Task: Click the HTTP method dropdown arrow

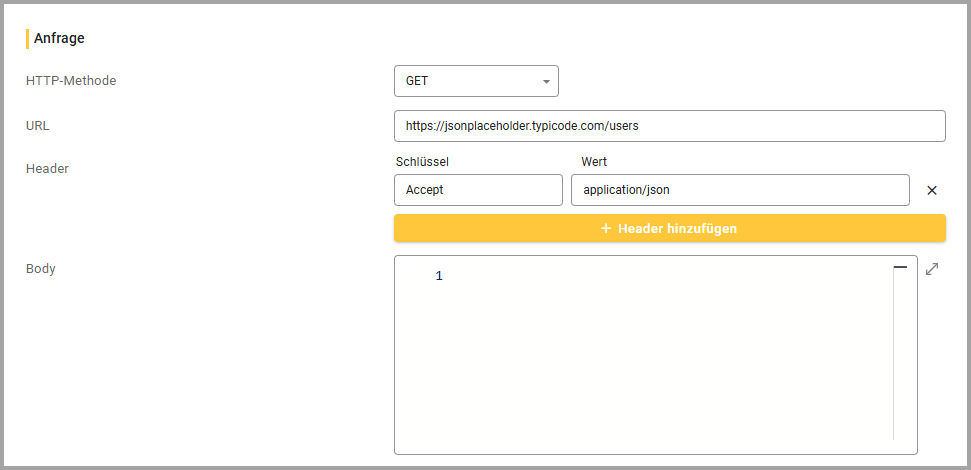Action: (546, 81)
